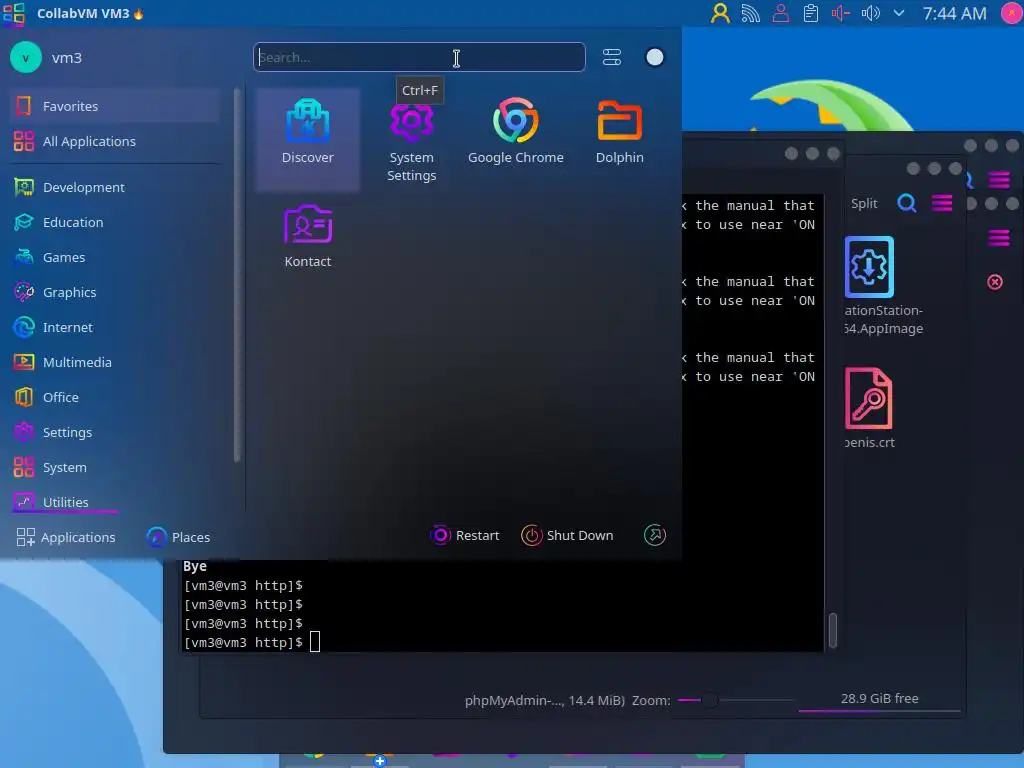1024x768 pixels.
Task: Open the network feed icon in system tray
Action: pos(750,13)
